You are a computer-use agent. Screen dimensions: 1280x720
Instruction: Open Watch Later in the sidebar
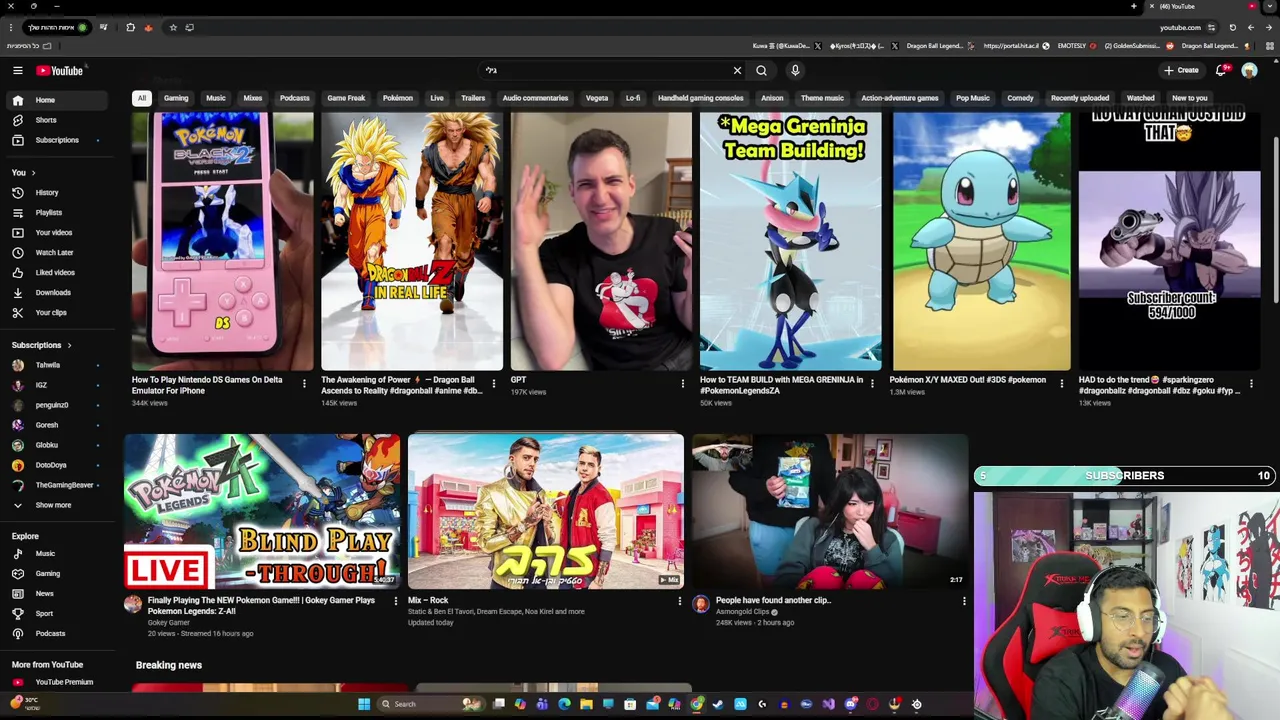[x=55, y=252]
